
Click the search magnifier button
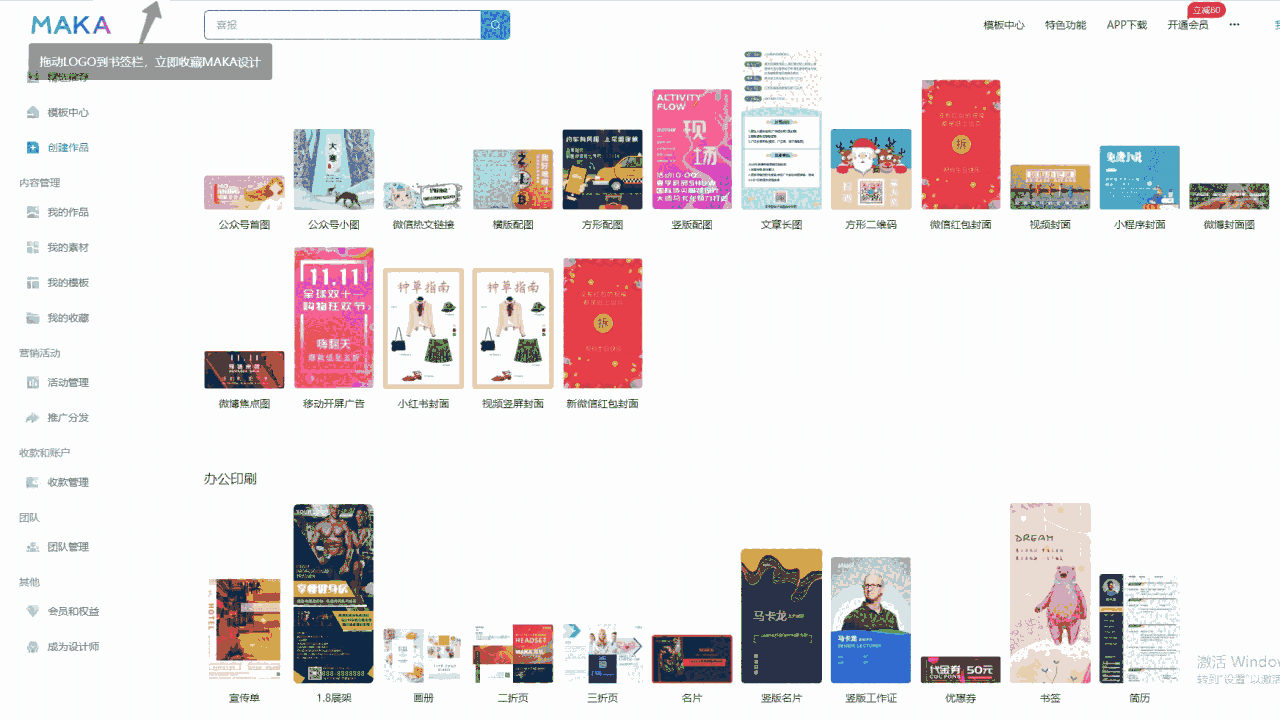[x=495, y=25]
